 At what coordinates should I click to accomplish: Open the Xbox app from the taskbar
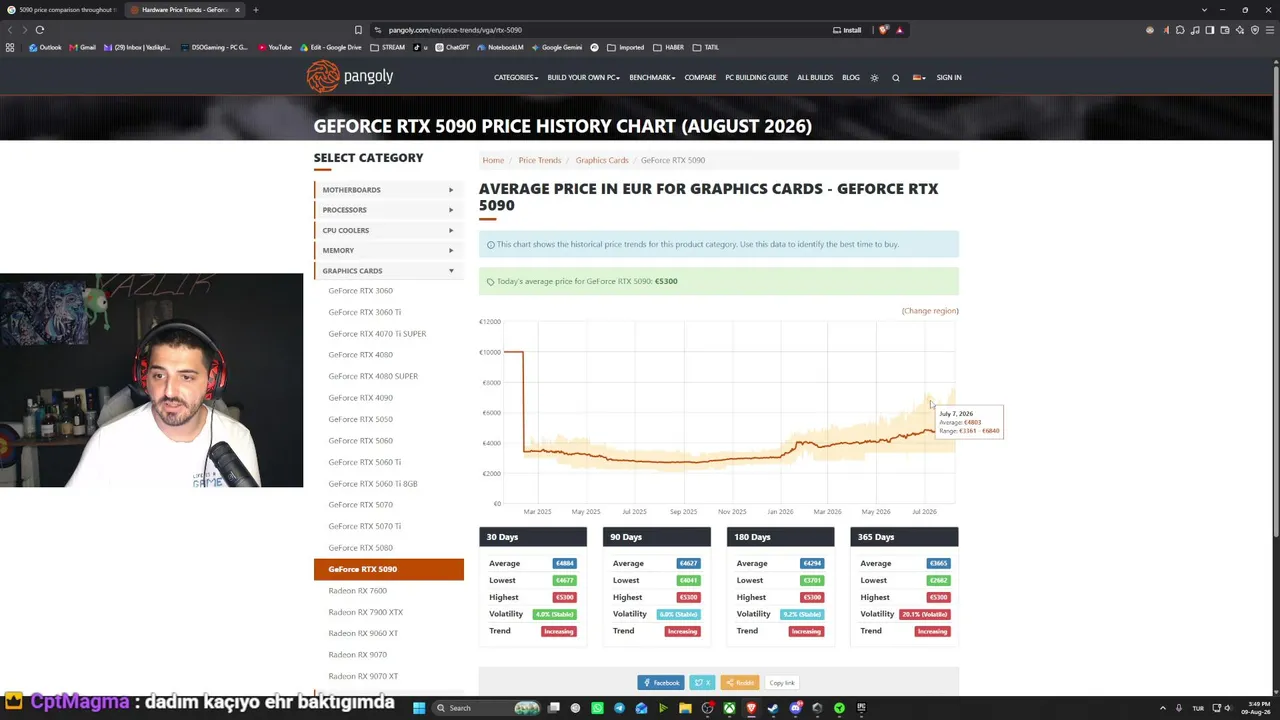(x=729, y=708)
